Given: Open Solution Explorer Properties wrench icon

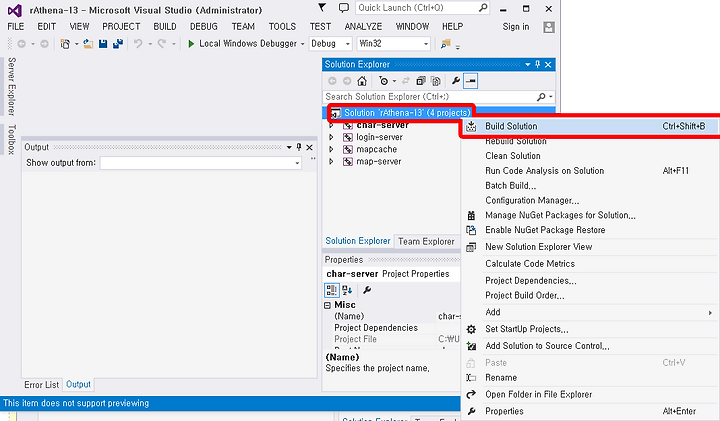Looking at the screenshot, I should point(456,81).
